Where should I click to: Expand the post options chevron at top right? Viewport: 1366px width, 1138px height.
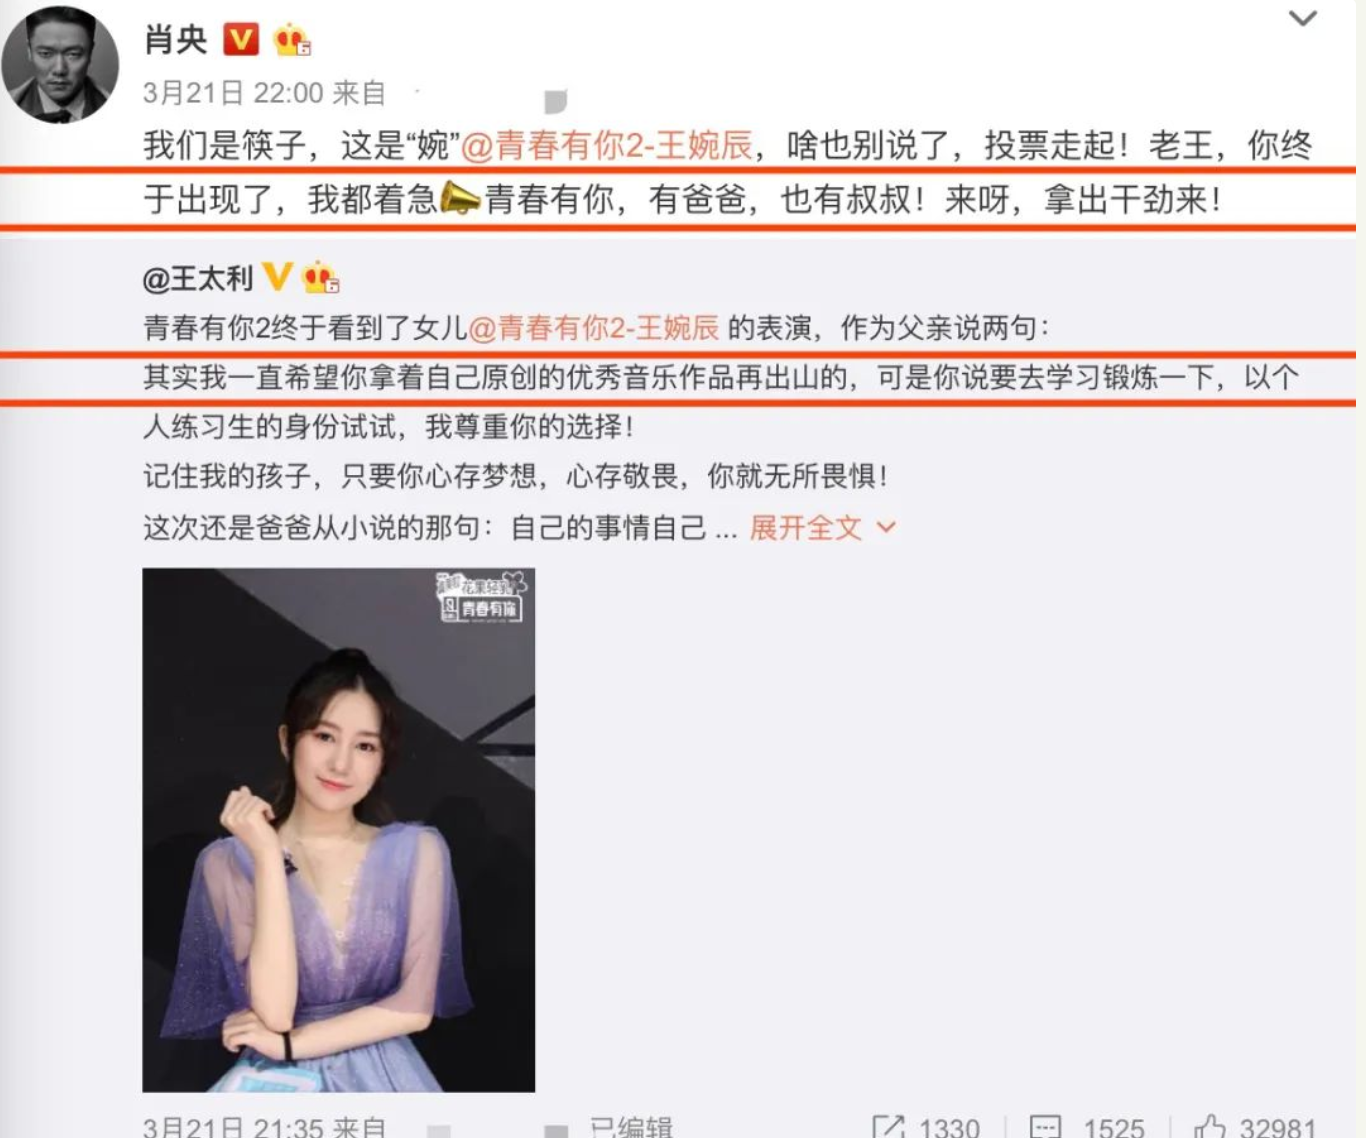tap(1302, 18)
